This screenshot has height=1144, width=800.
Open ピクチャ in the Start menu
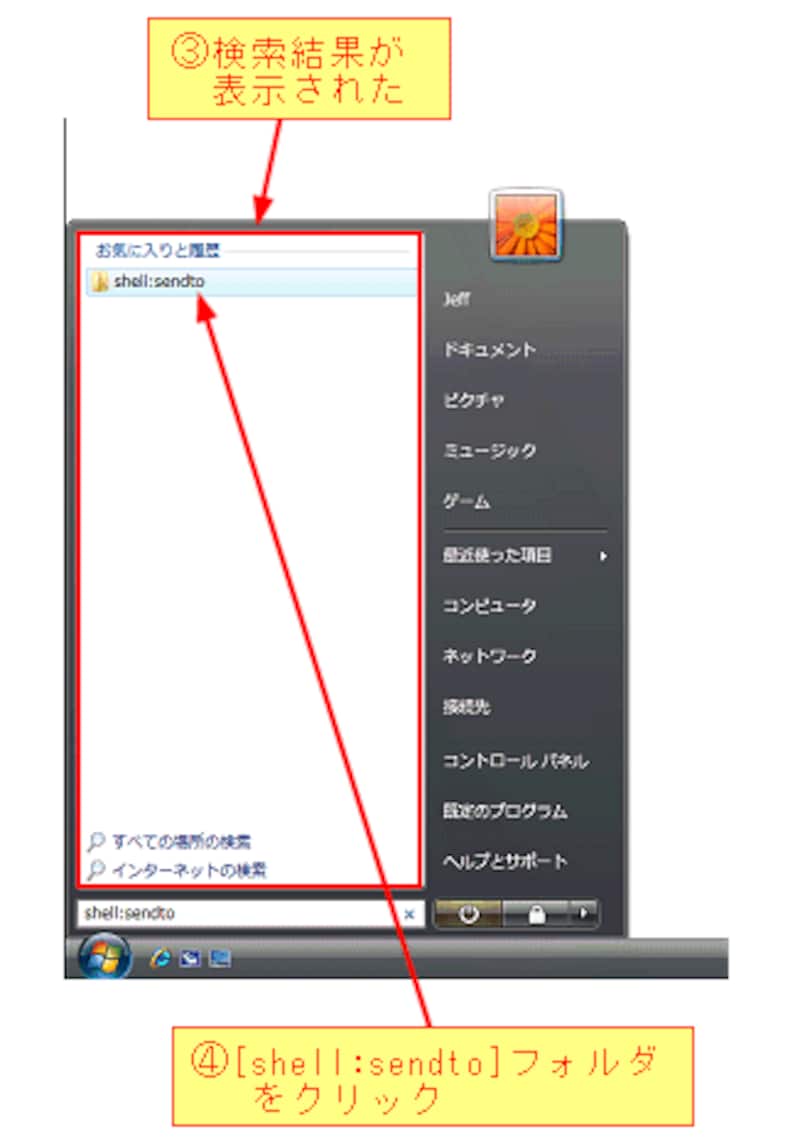(x=473, y=401)
